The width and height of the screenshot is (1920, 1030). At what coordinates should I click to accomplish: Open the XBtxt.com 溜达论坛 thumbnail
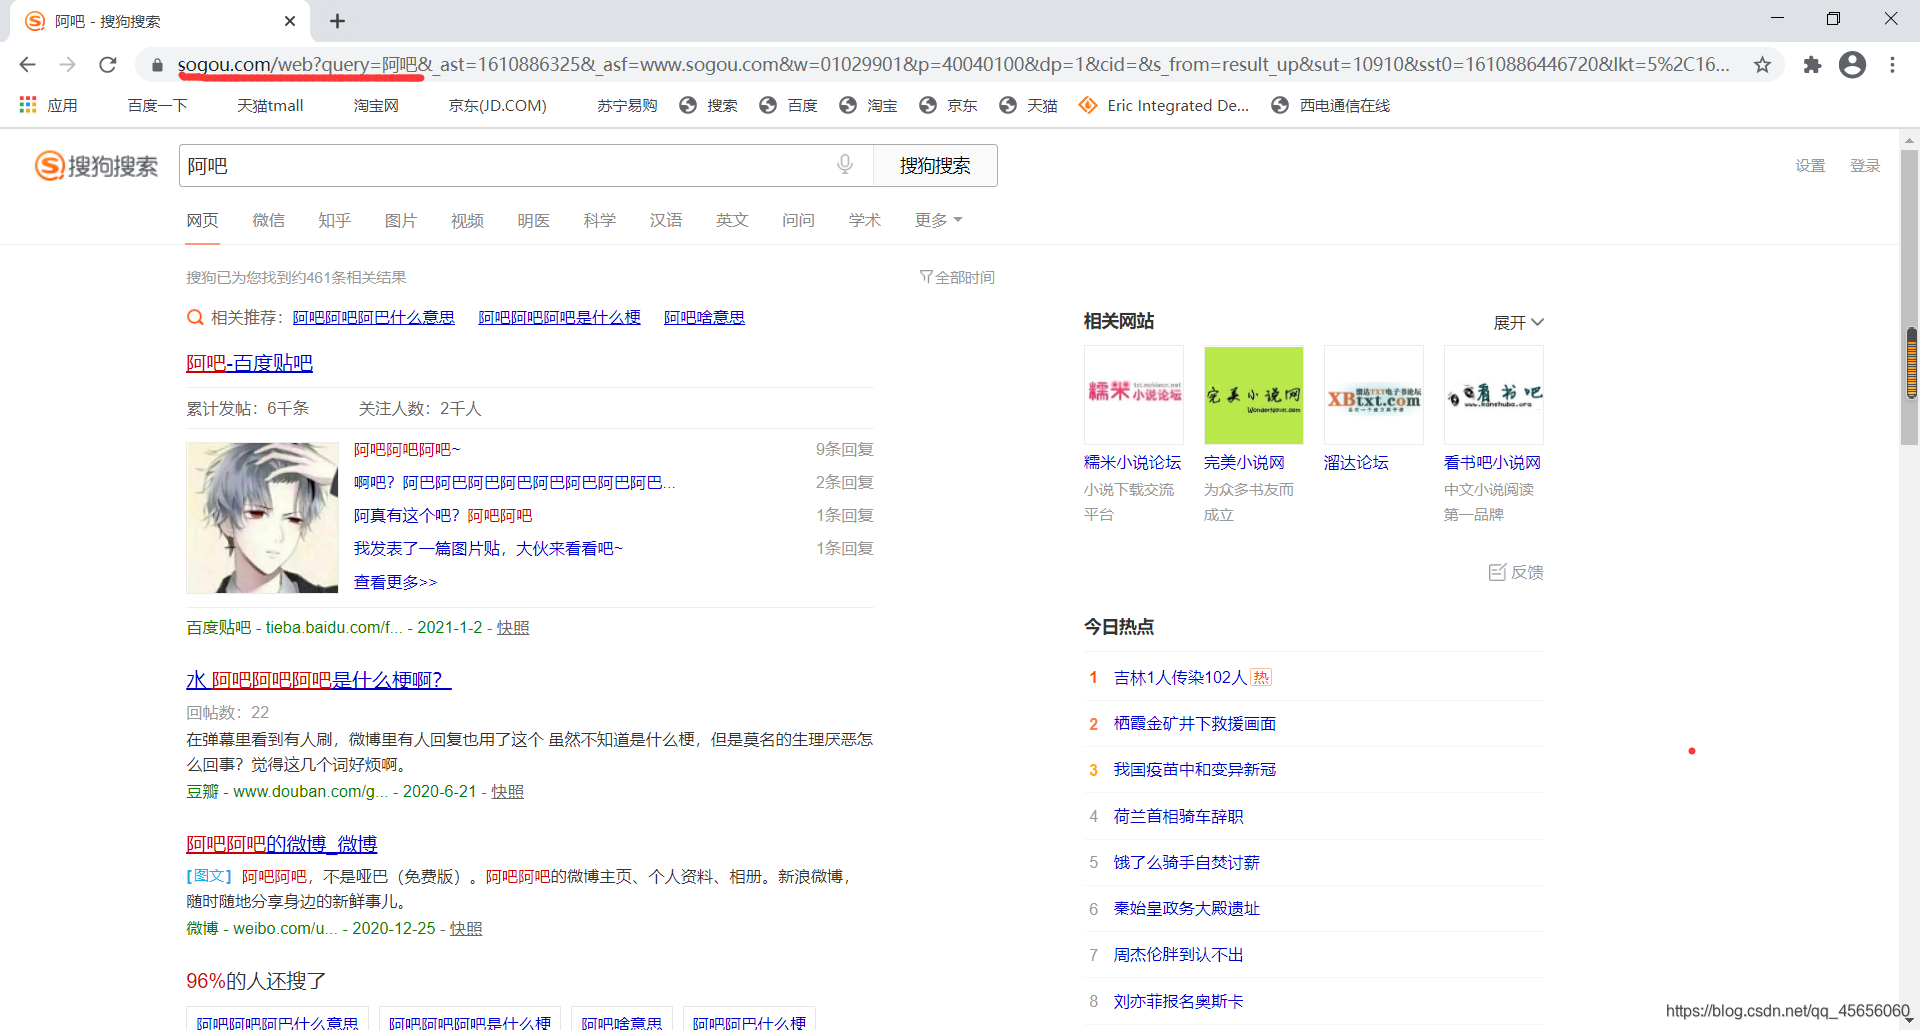(1374, 395)
